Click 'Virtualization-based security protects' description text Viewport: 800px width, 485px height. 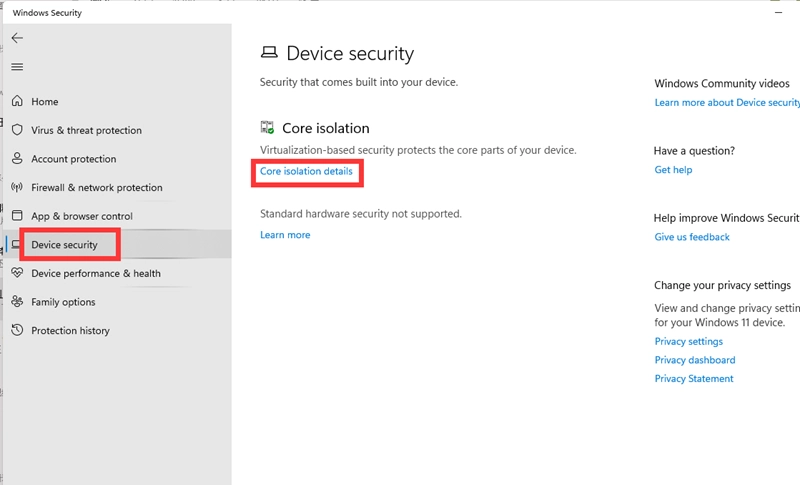pyautogui.click(x=418, y=150)
